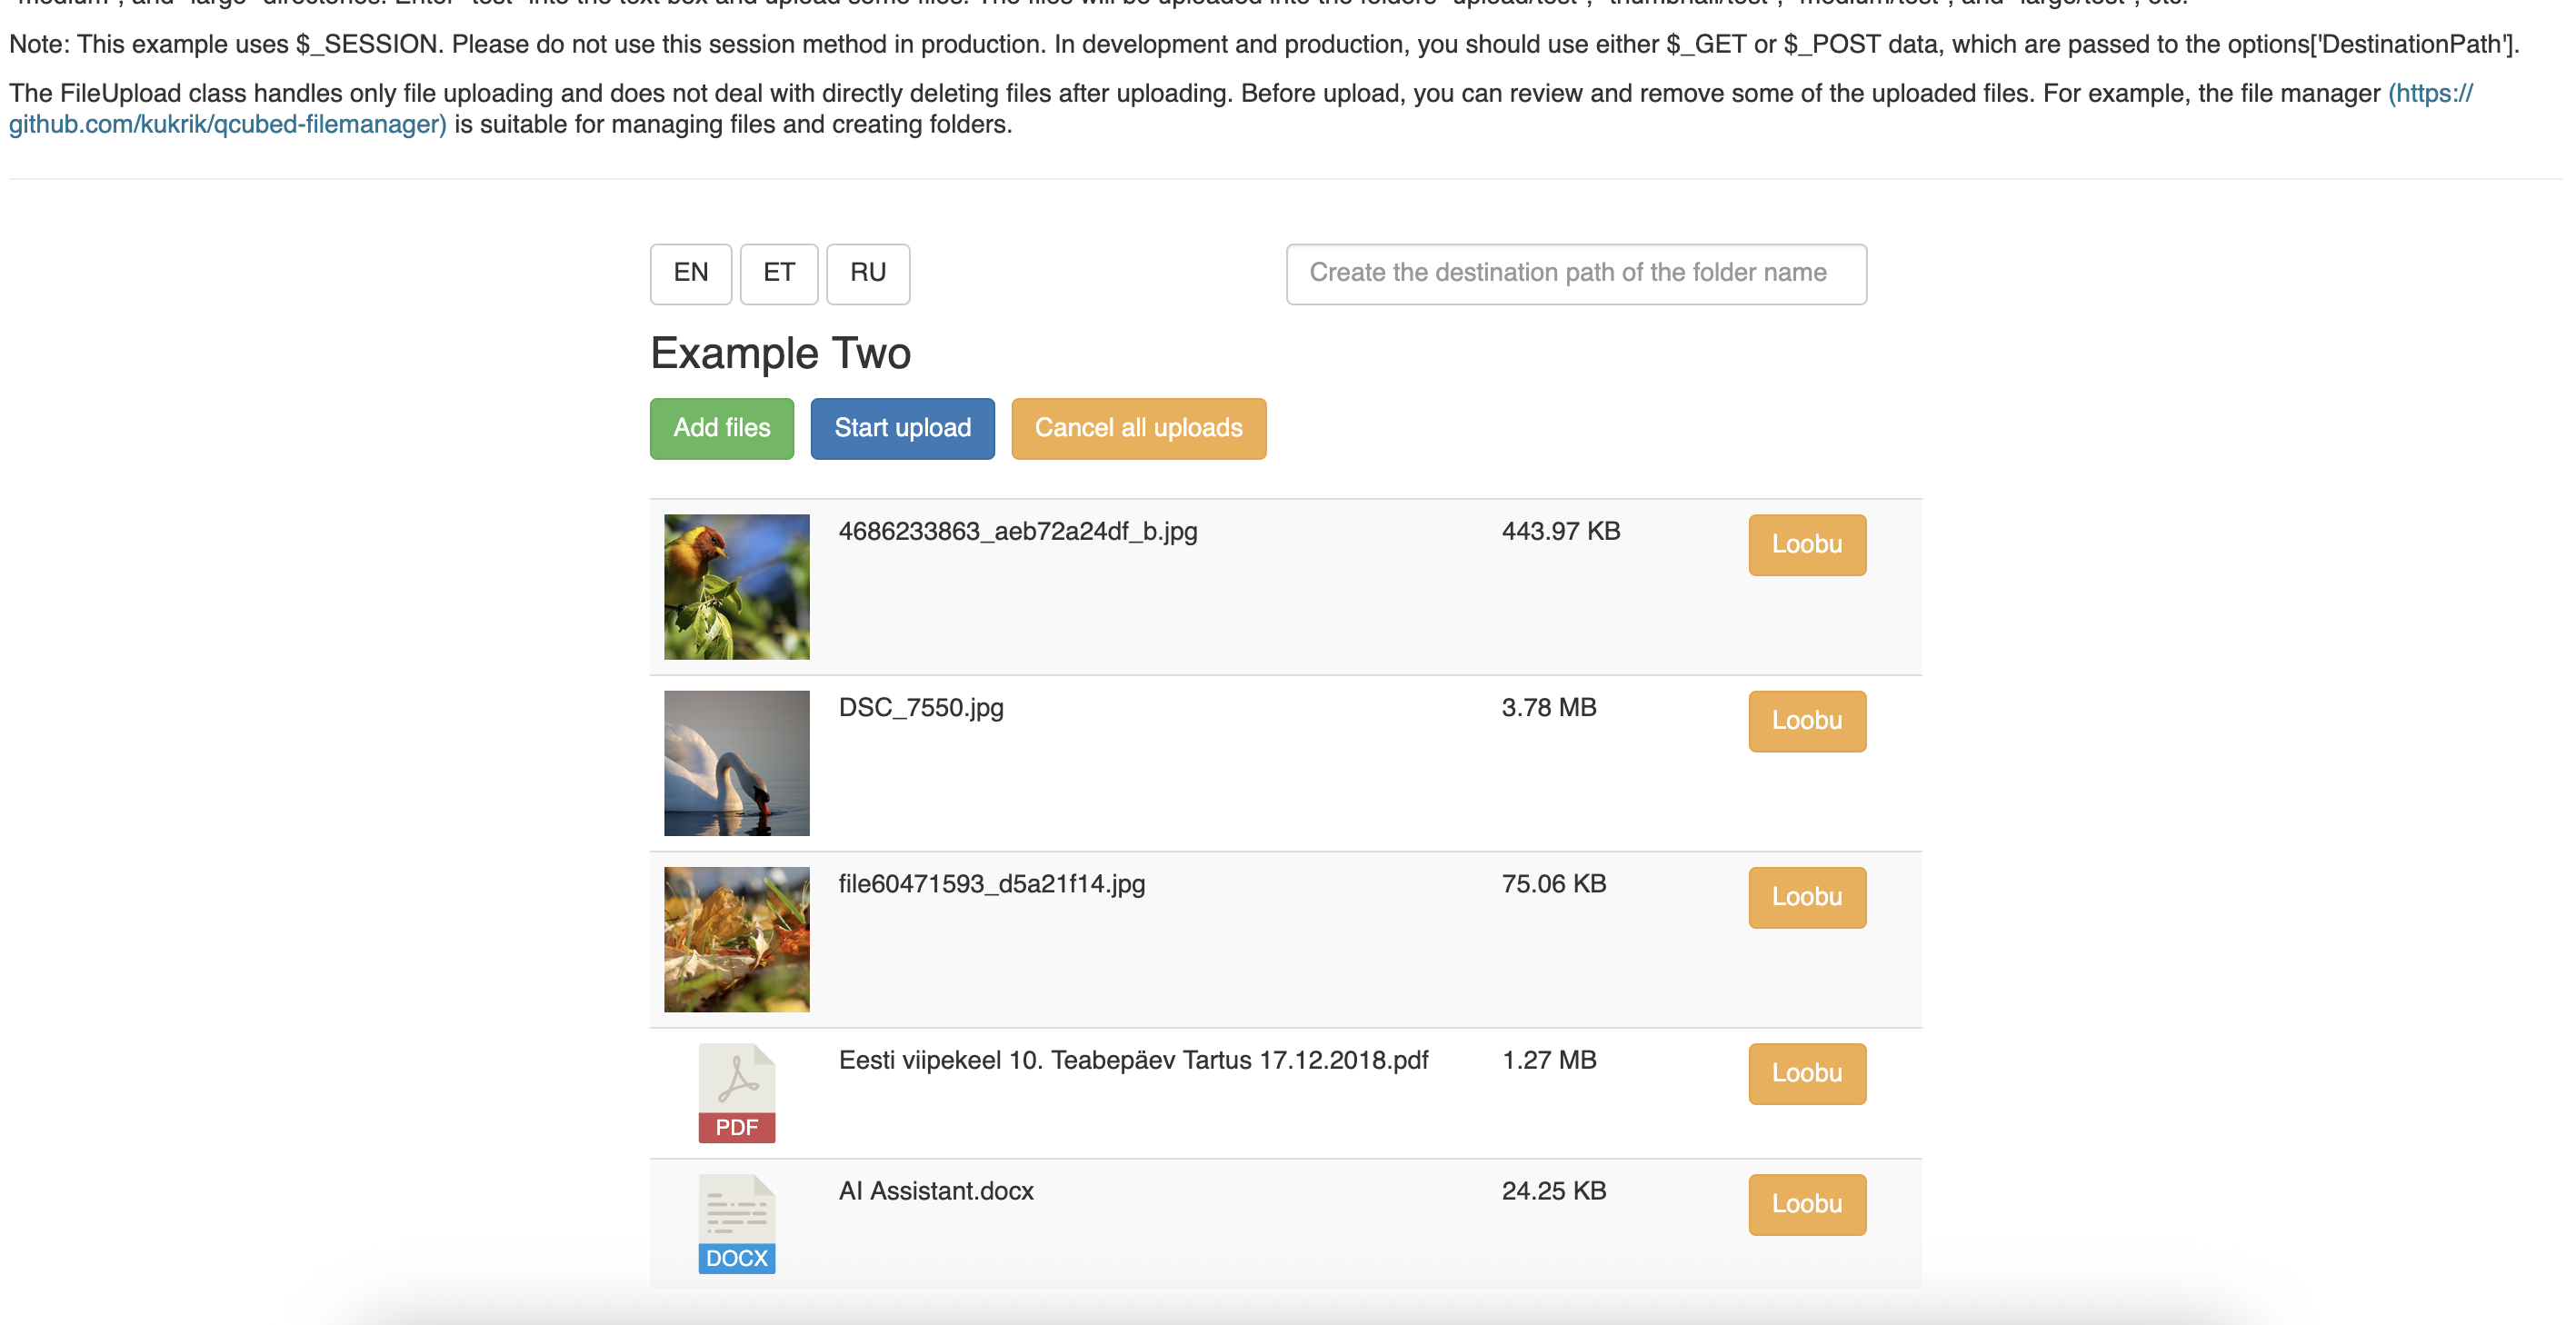The height and width of the screenshot is (1325, 2576).
Task: Click the DOCX file type icon
Action: pyautogui.click(x=736, y=1223)
